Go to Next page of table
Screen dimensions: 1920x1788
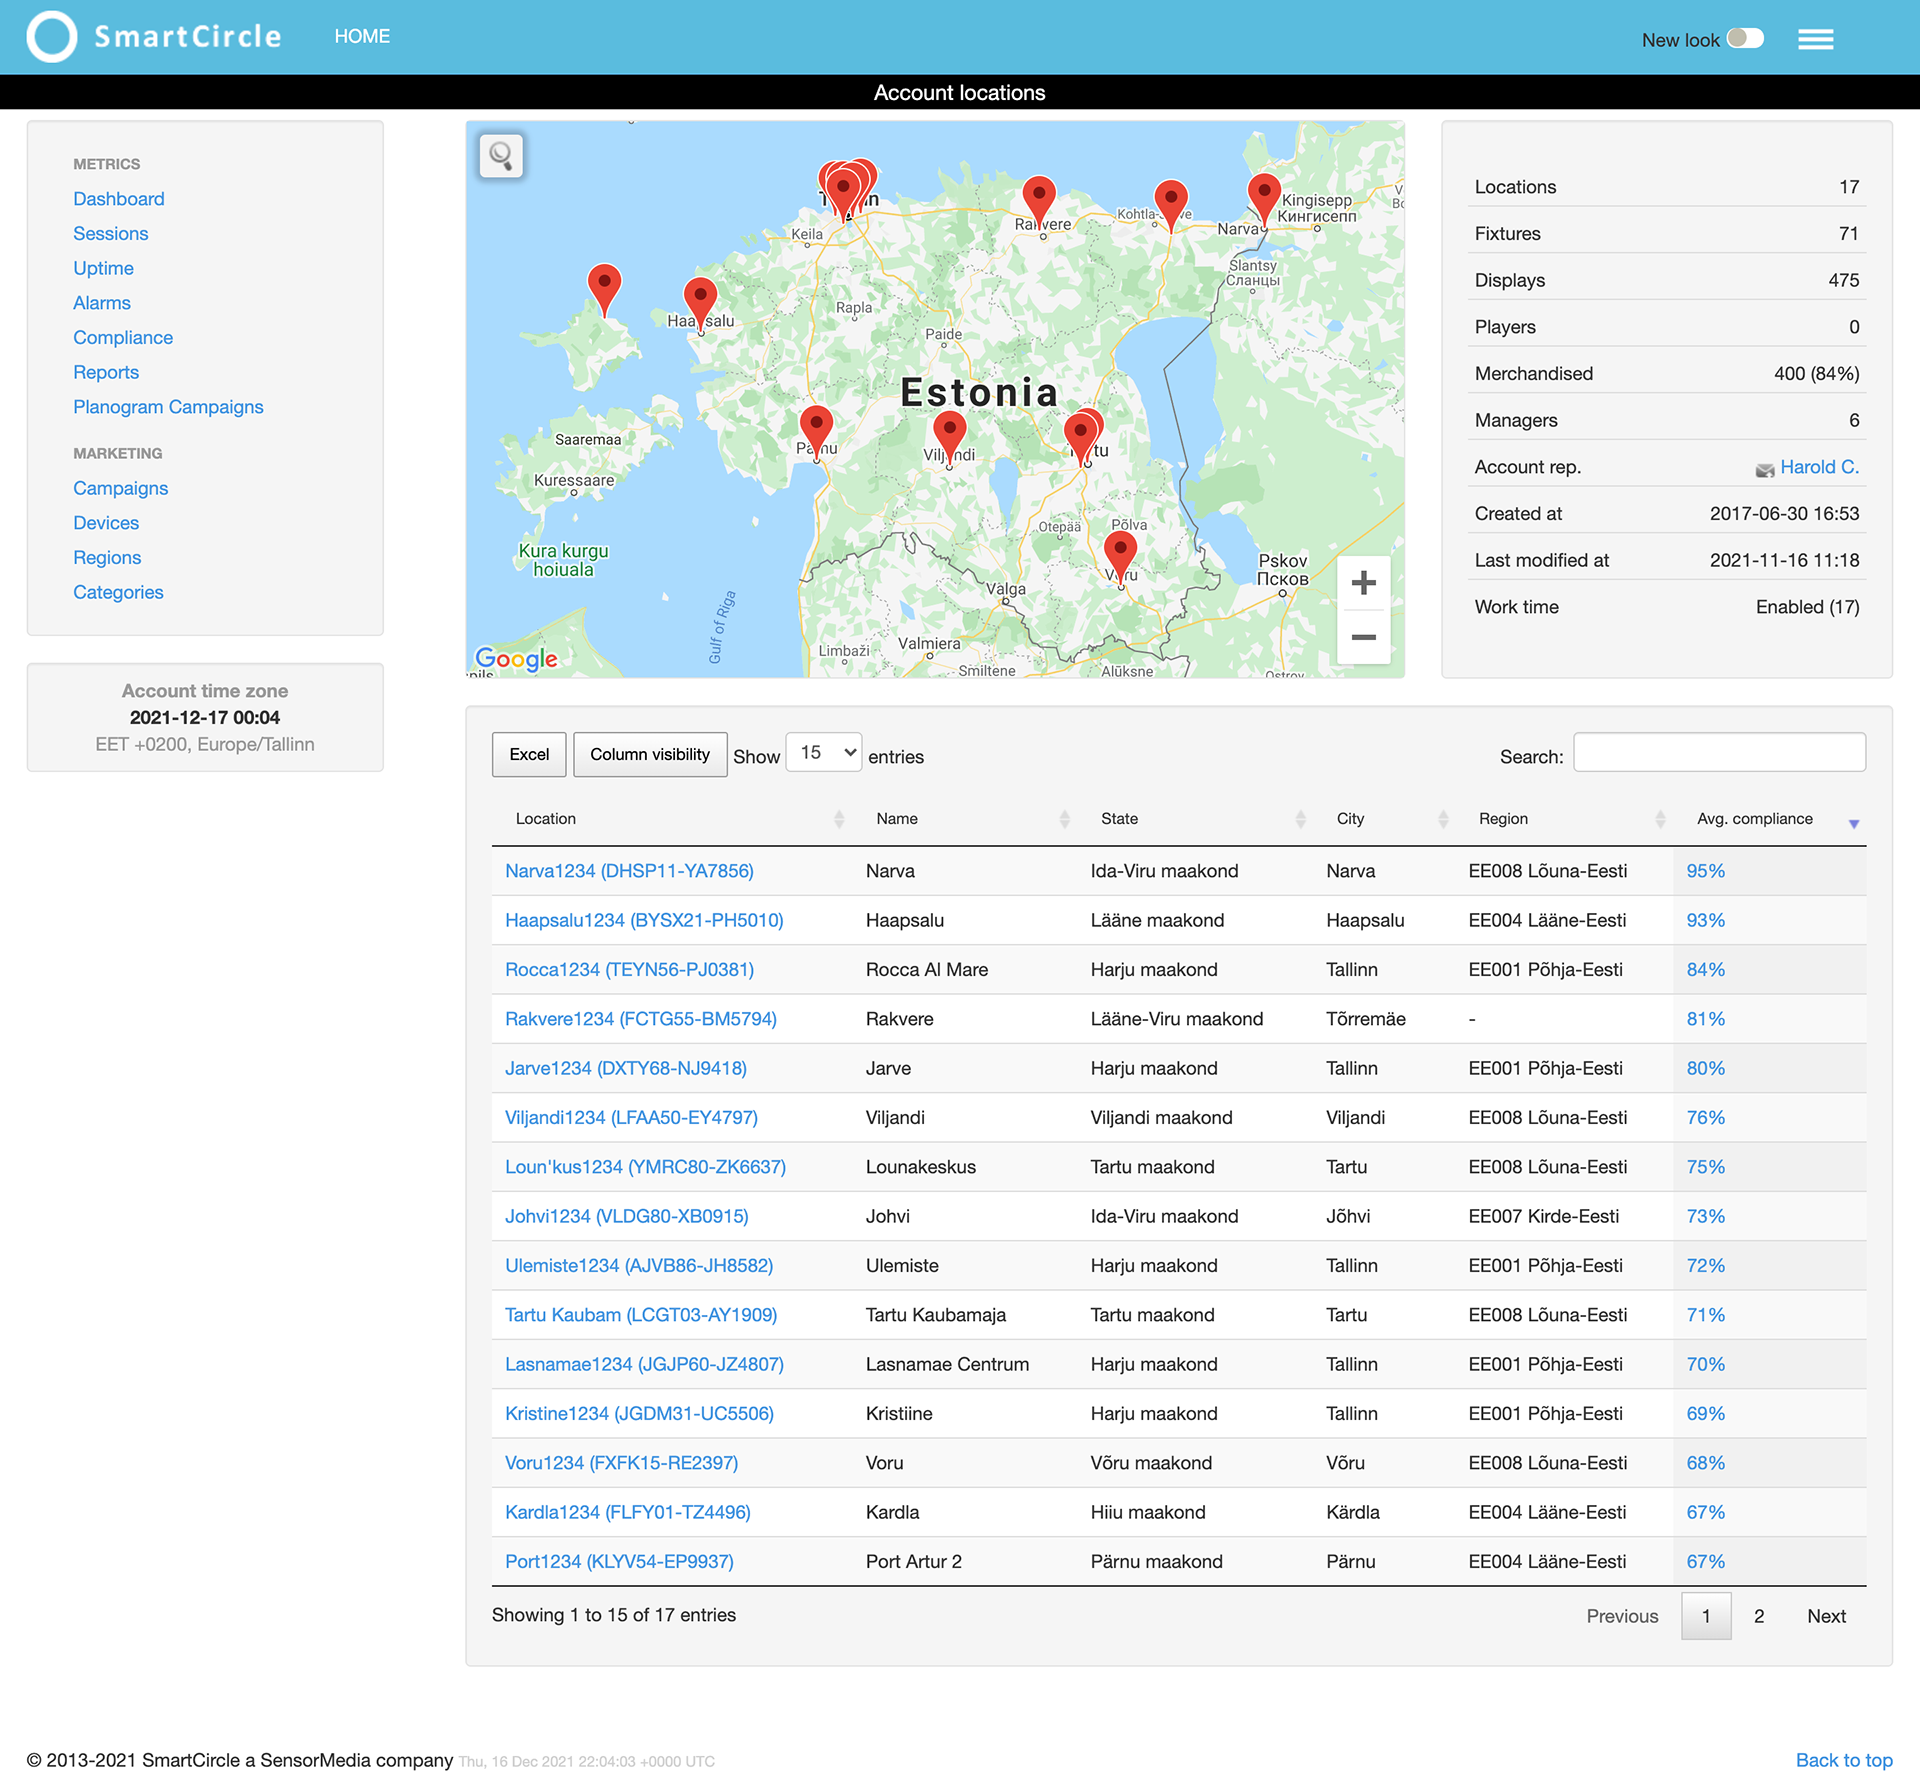[x=1826, y=1616]
